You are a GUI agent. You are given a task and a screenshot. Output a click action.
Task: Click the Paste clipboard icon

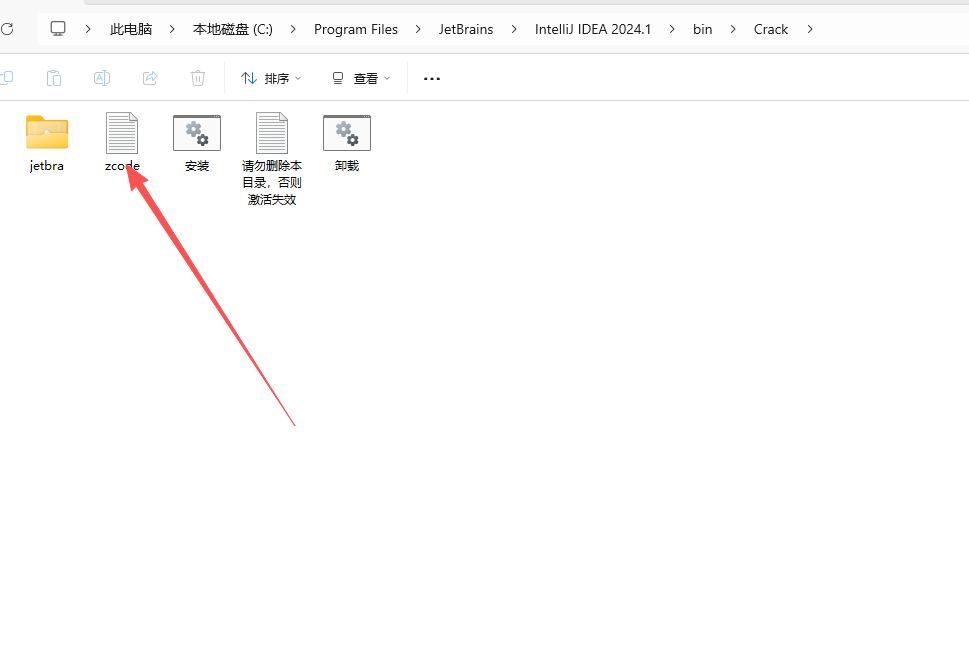(53, 77)
